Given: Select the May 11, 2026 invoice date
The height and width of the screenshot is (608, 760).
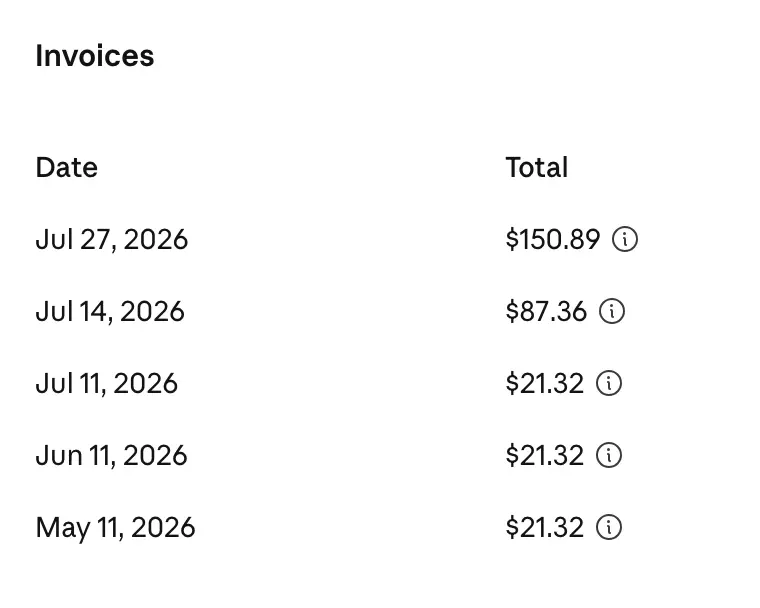Looking at the screenshot, I should 115,528.
